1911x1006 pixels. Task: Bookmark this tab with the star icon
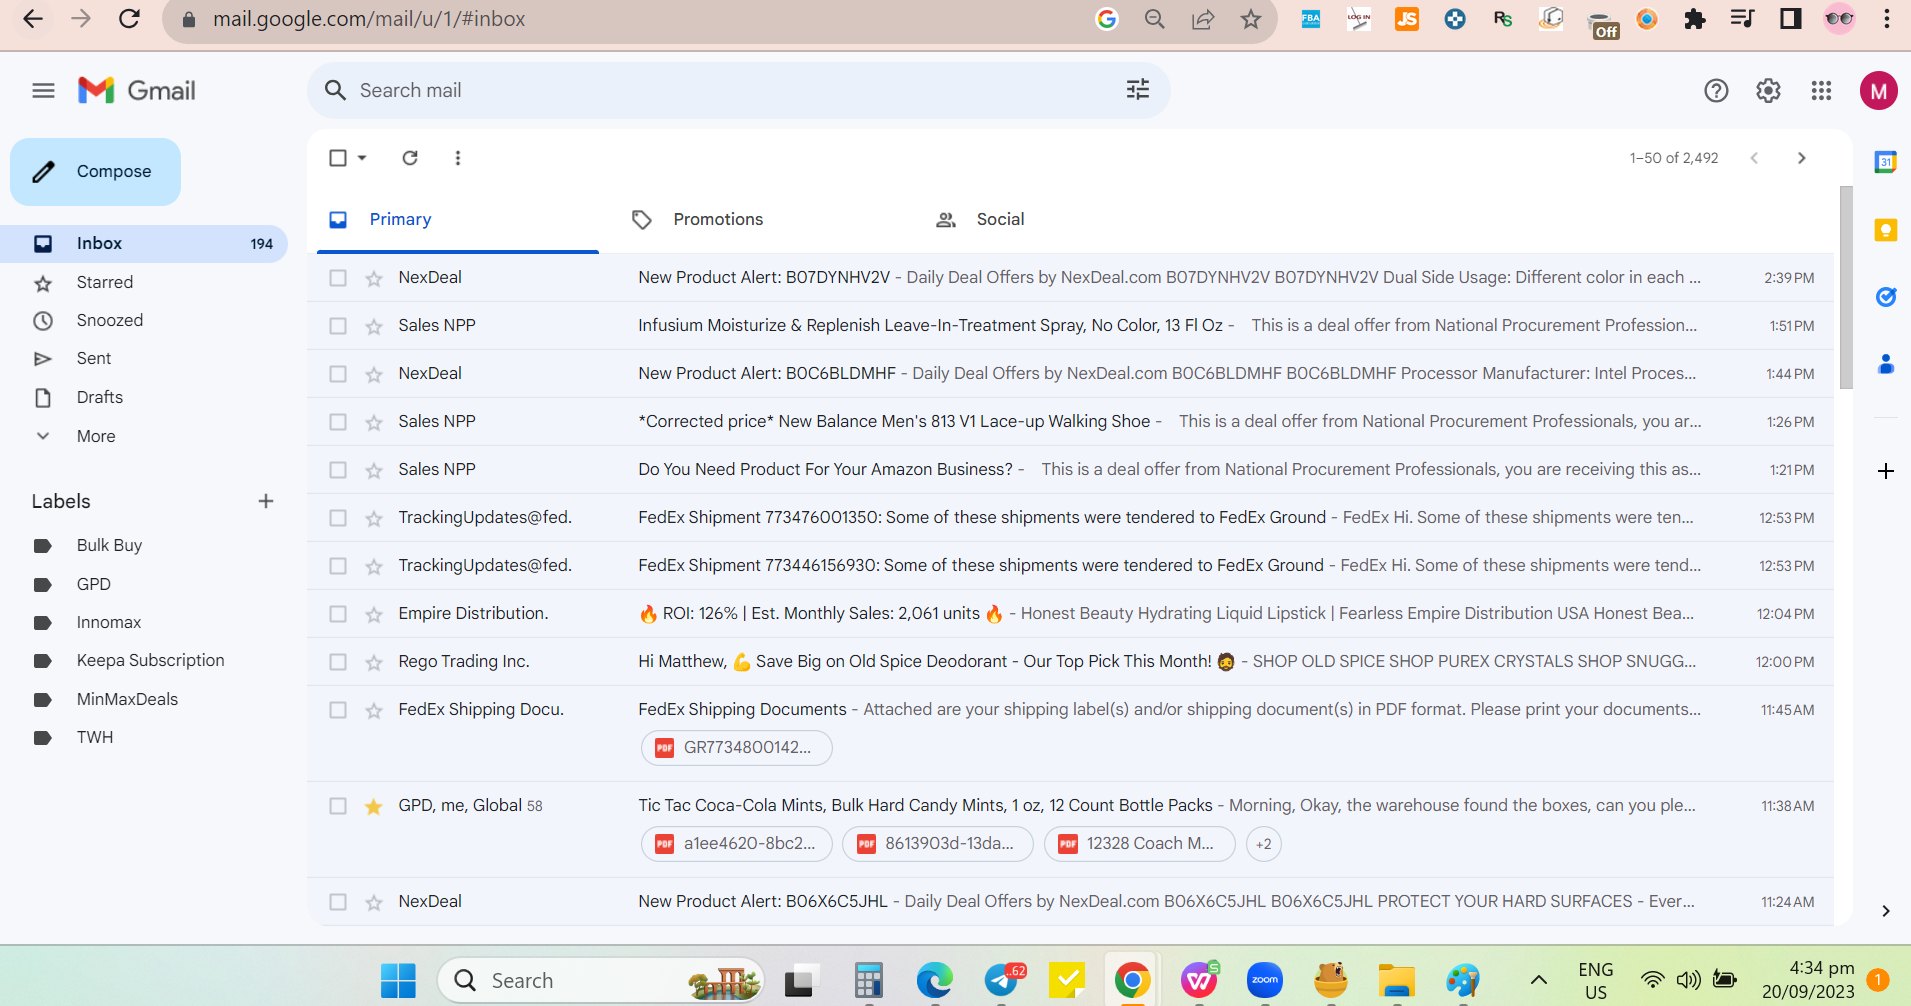1250,19
